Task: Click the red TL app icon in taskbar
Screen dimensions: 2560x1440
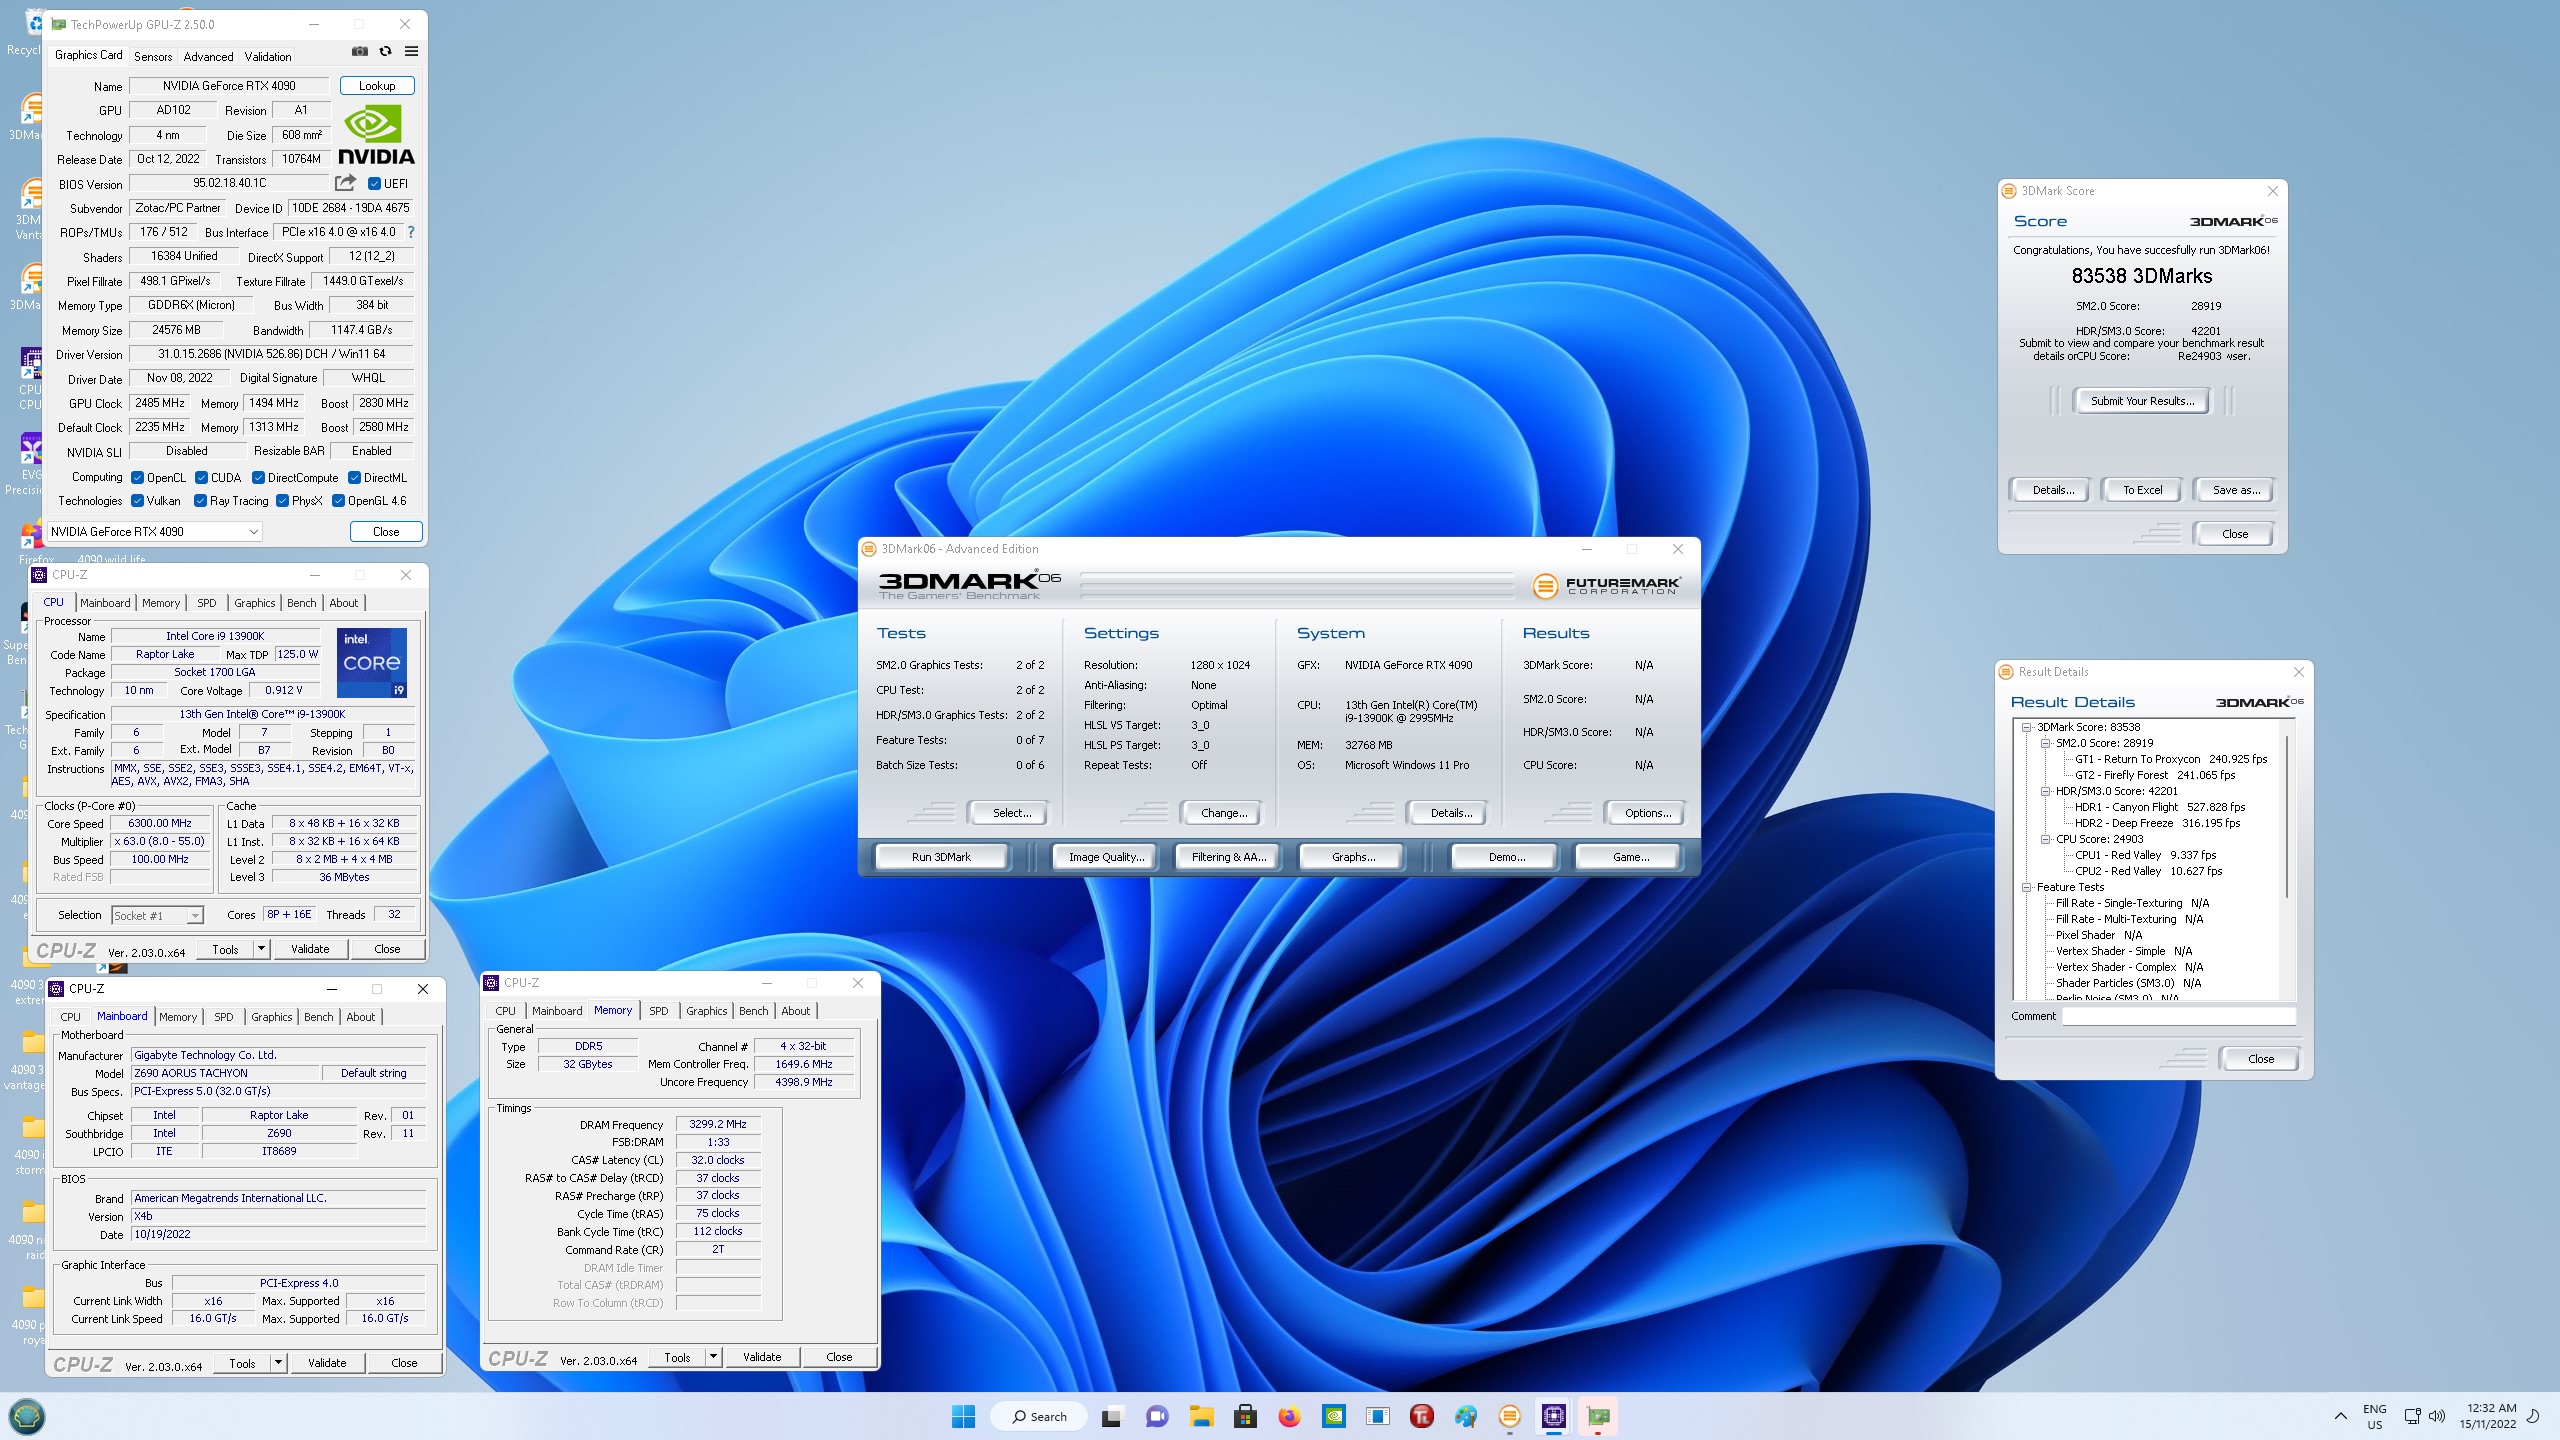Action: (x=1421, y=1416)
